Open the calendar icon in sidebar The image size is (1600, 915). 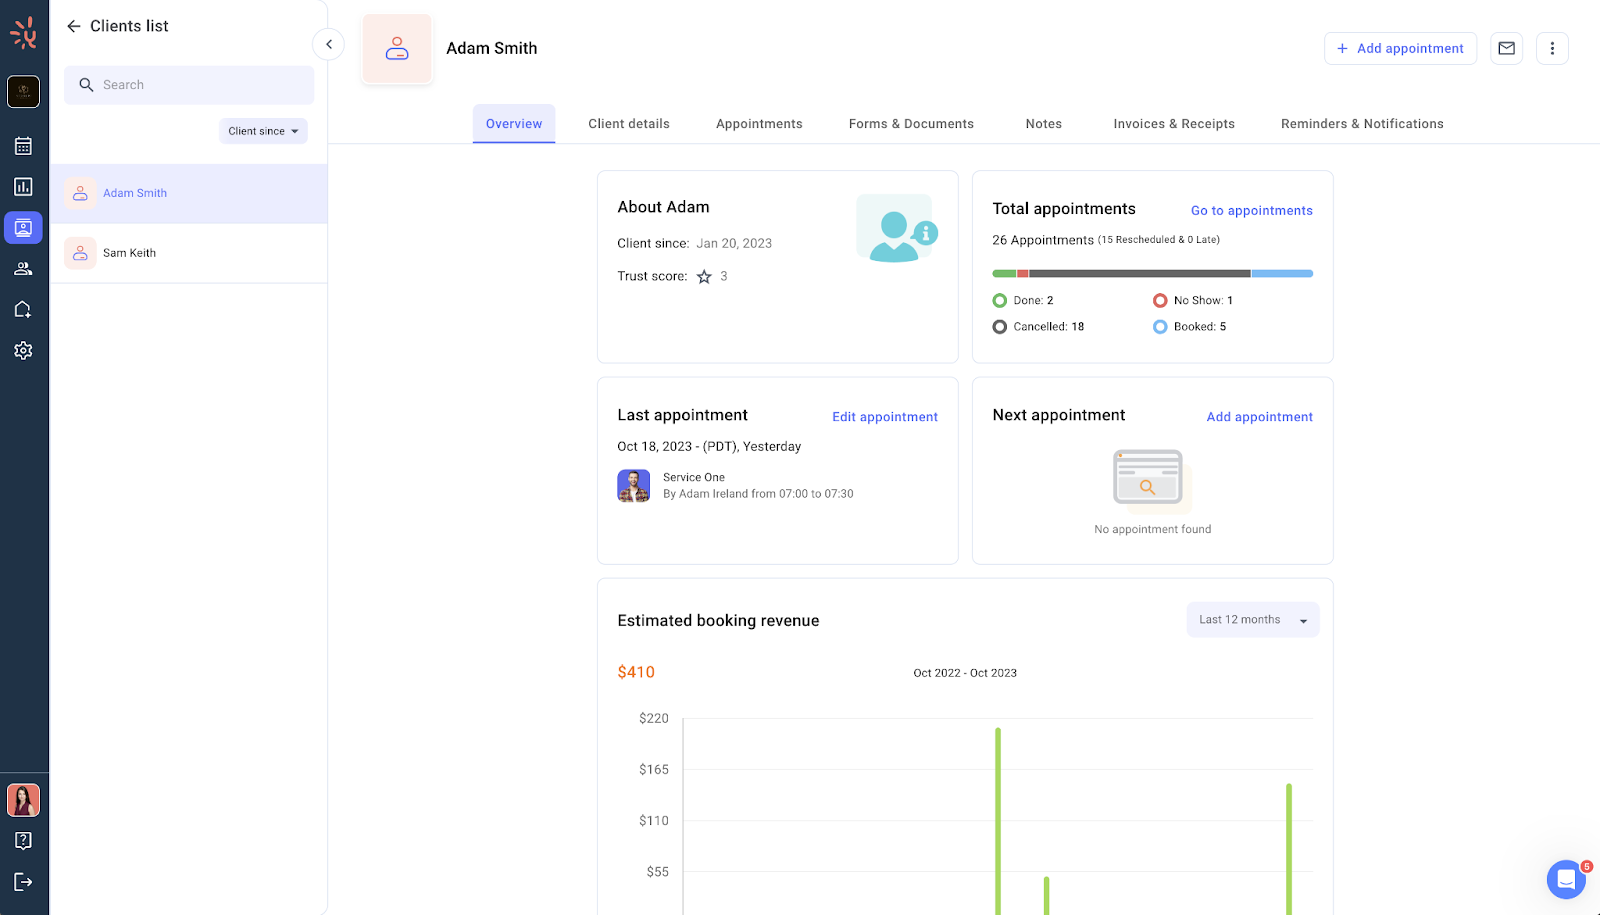coord(23,146)
